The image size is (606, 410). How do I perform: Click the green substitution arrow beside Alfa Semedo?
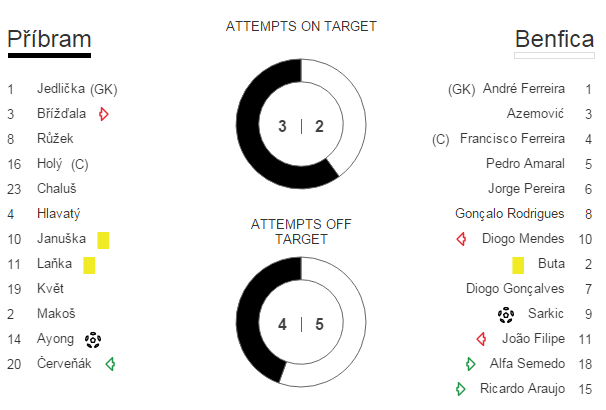470,364
